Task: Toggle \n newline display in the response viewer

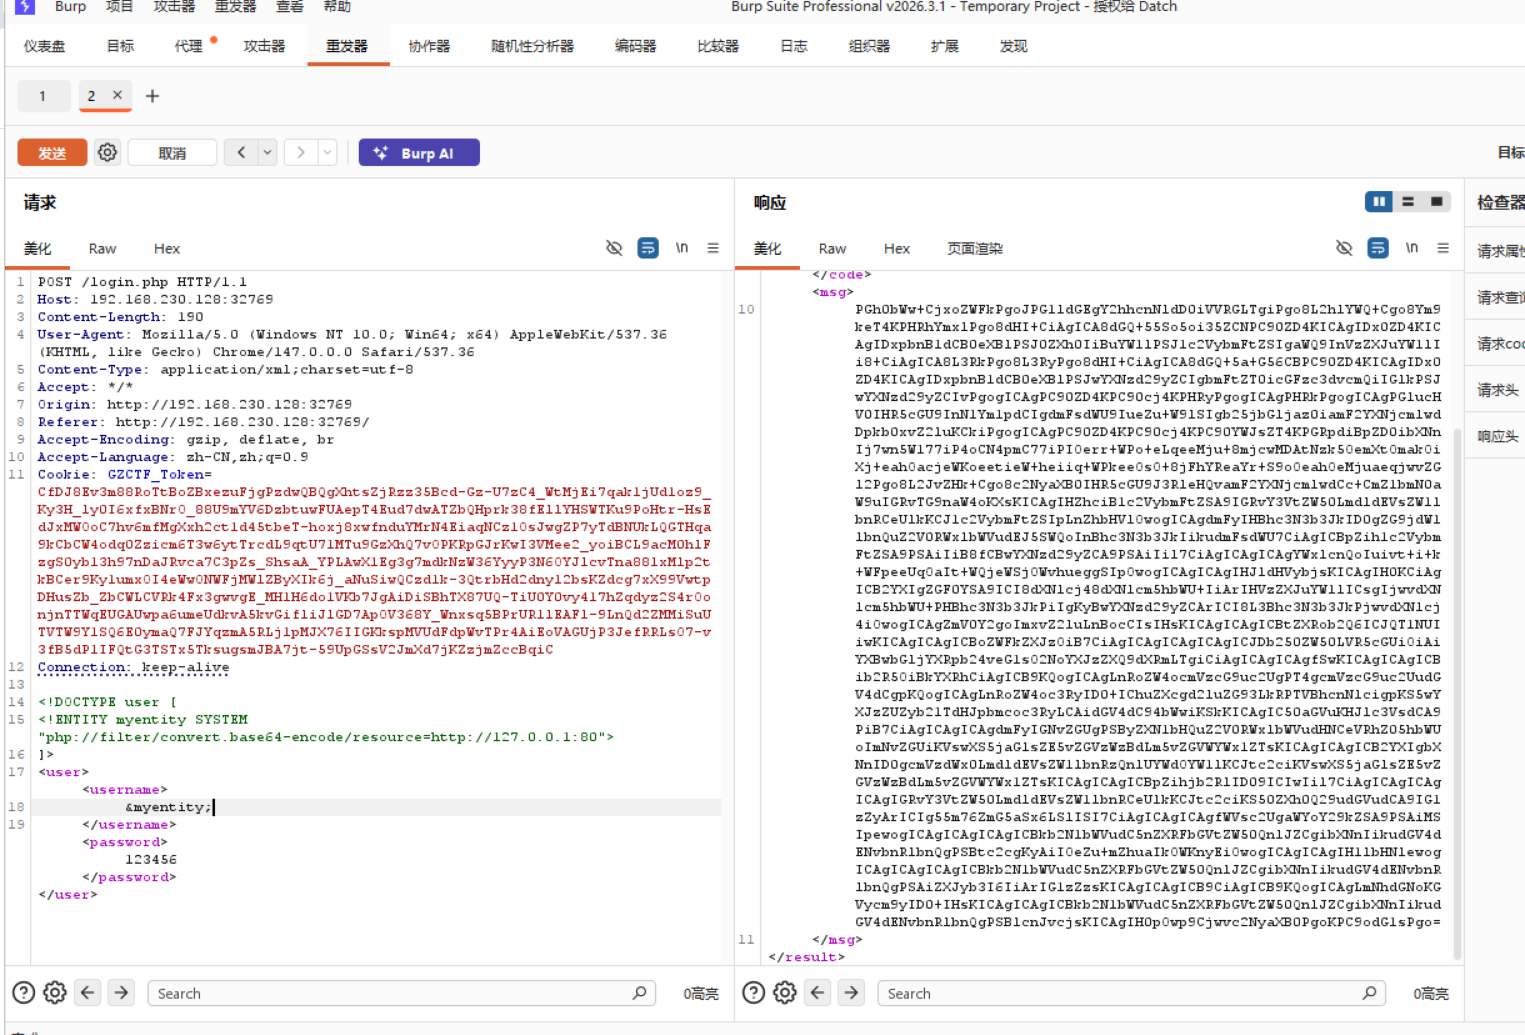Action: pos(1412,248)
